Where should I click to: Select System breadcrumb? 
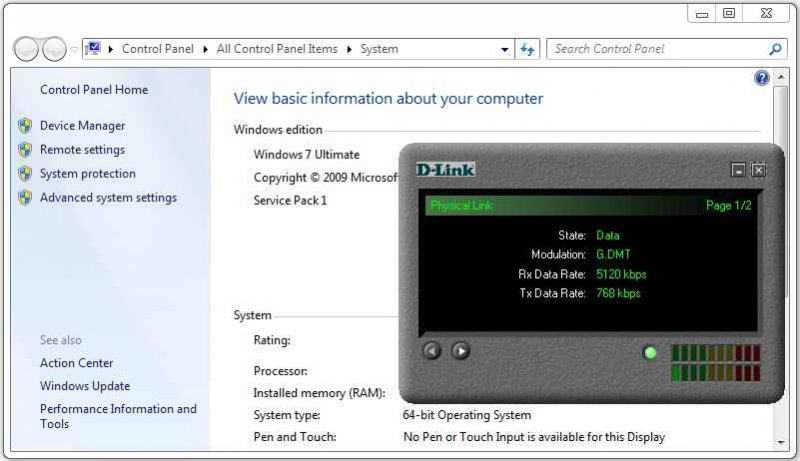click(379, 49)
